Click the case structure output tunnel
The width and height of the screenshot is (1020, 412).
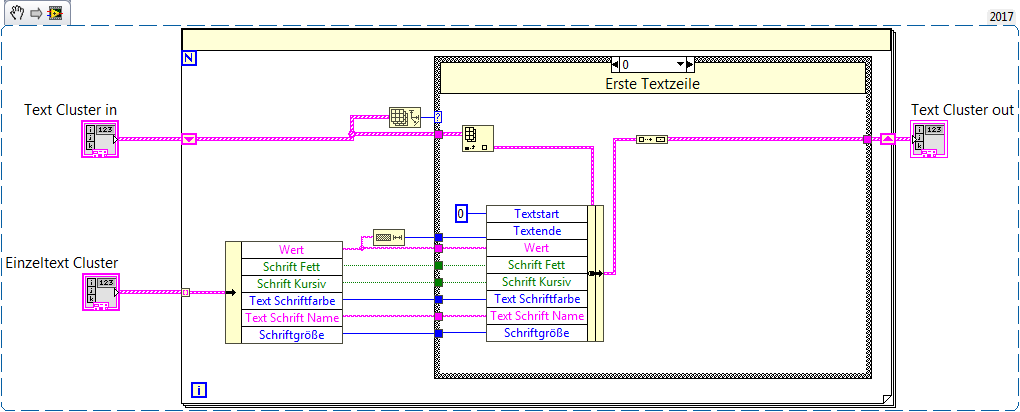[867, 139]
